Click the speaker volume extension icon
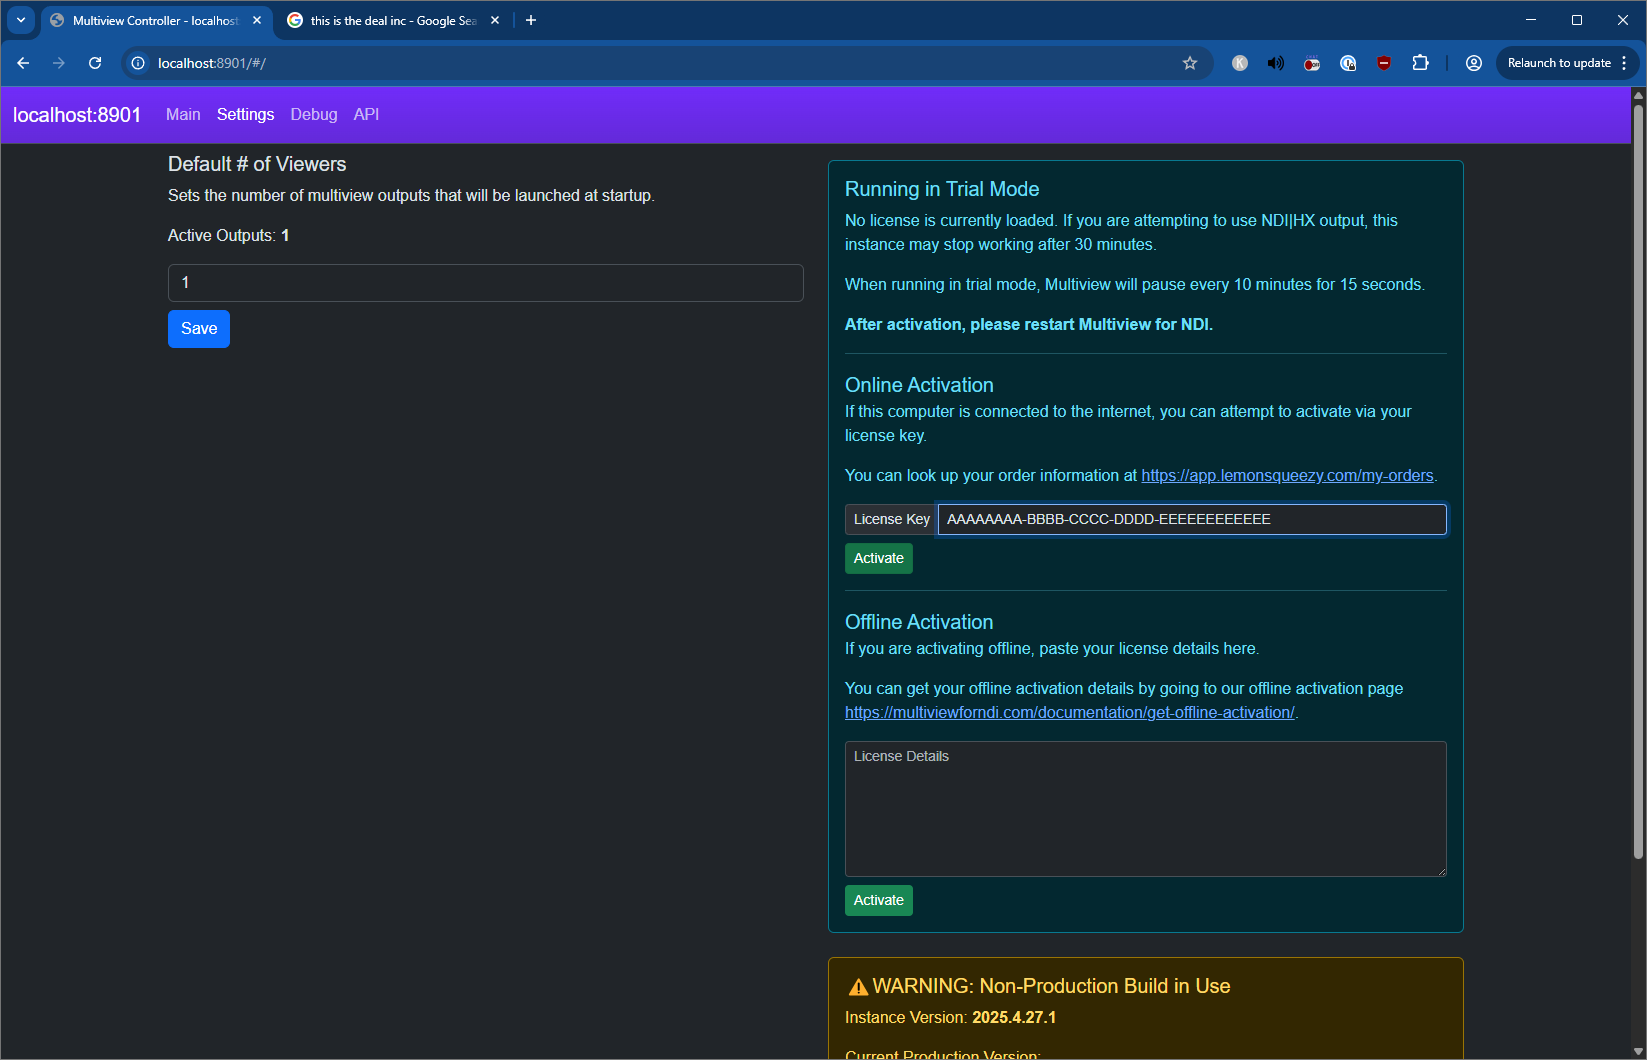Viewport: 1647px width, 1060px height. coord(1275,63)
